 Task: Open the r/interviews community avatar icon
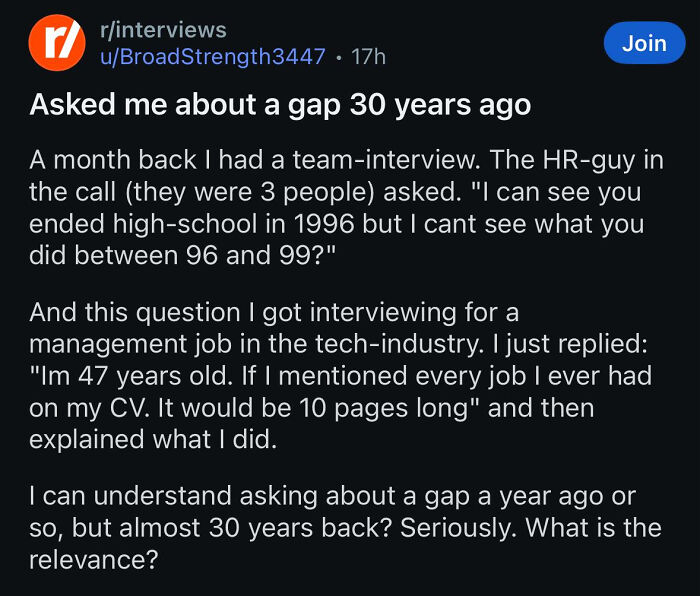click(57, 44)
